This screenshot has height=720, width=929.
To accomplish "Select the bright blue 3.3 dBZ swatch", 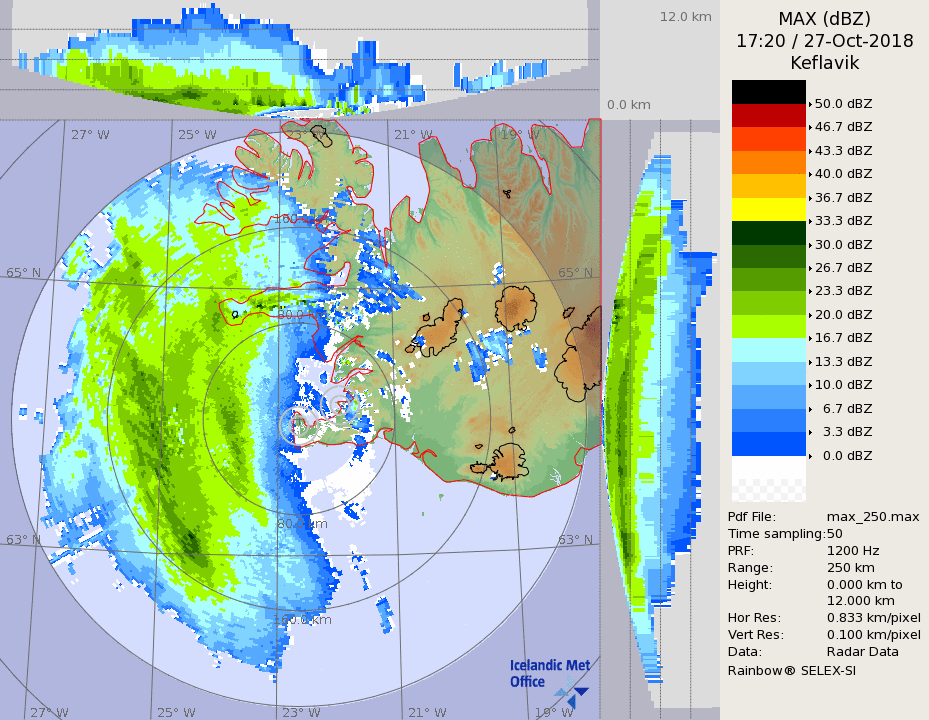I will [768, 444].
